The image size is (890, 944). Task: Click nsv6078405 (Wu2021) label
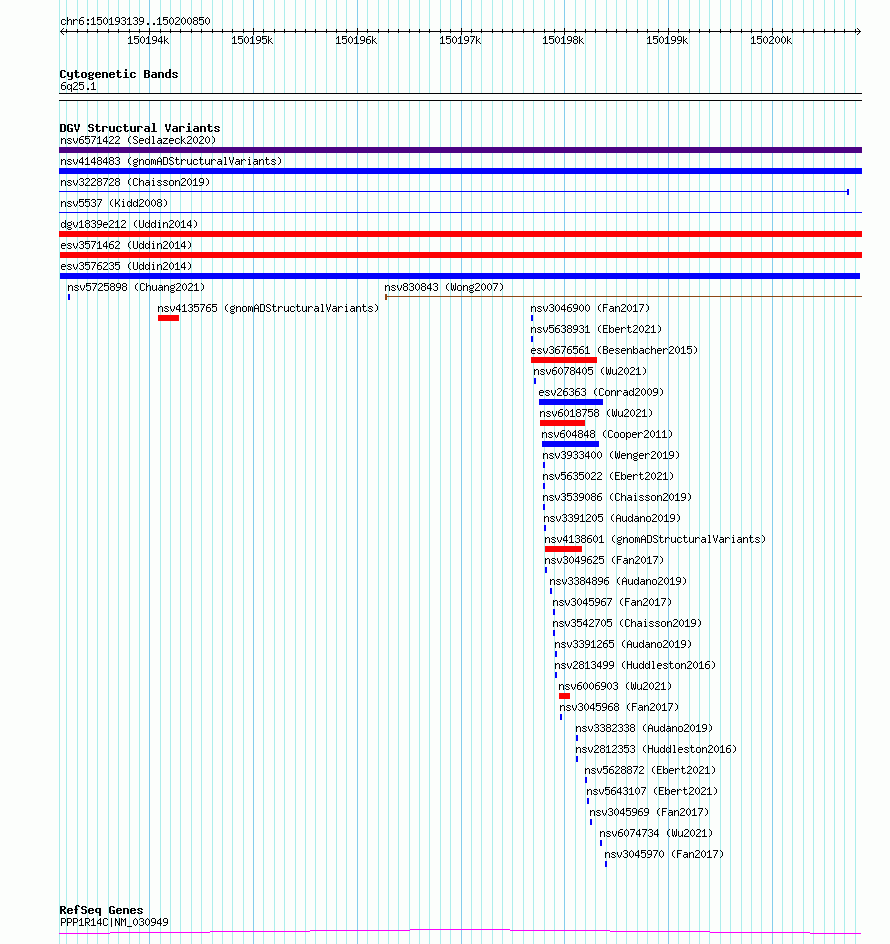click(x=590, y=372)
